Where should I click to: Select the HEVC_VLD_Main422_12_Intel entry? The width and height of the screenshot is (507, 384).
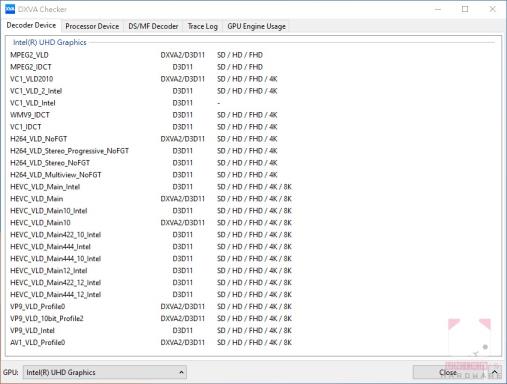(56, 283)
